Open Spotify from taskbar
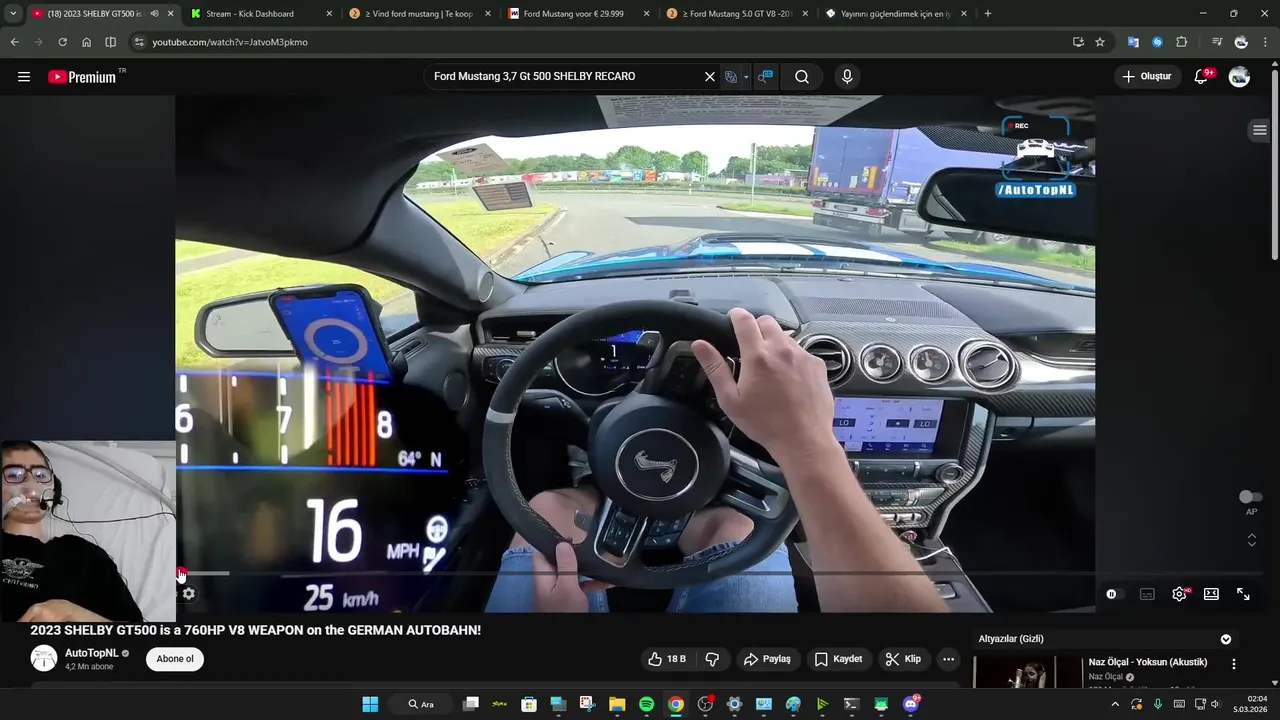The image size is (1280, 720). coord(646,704)
